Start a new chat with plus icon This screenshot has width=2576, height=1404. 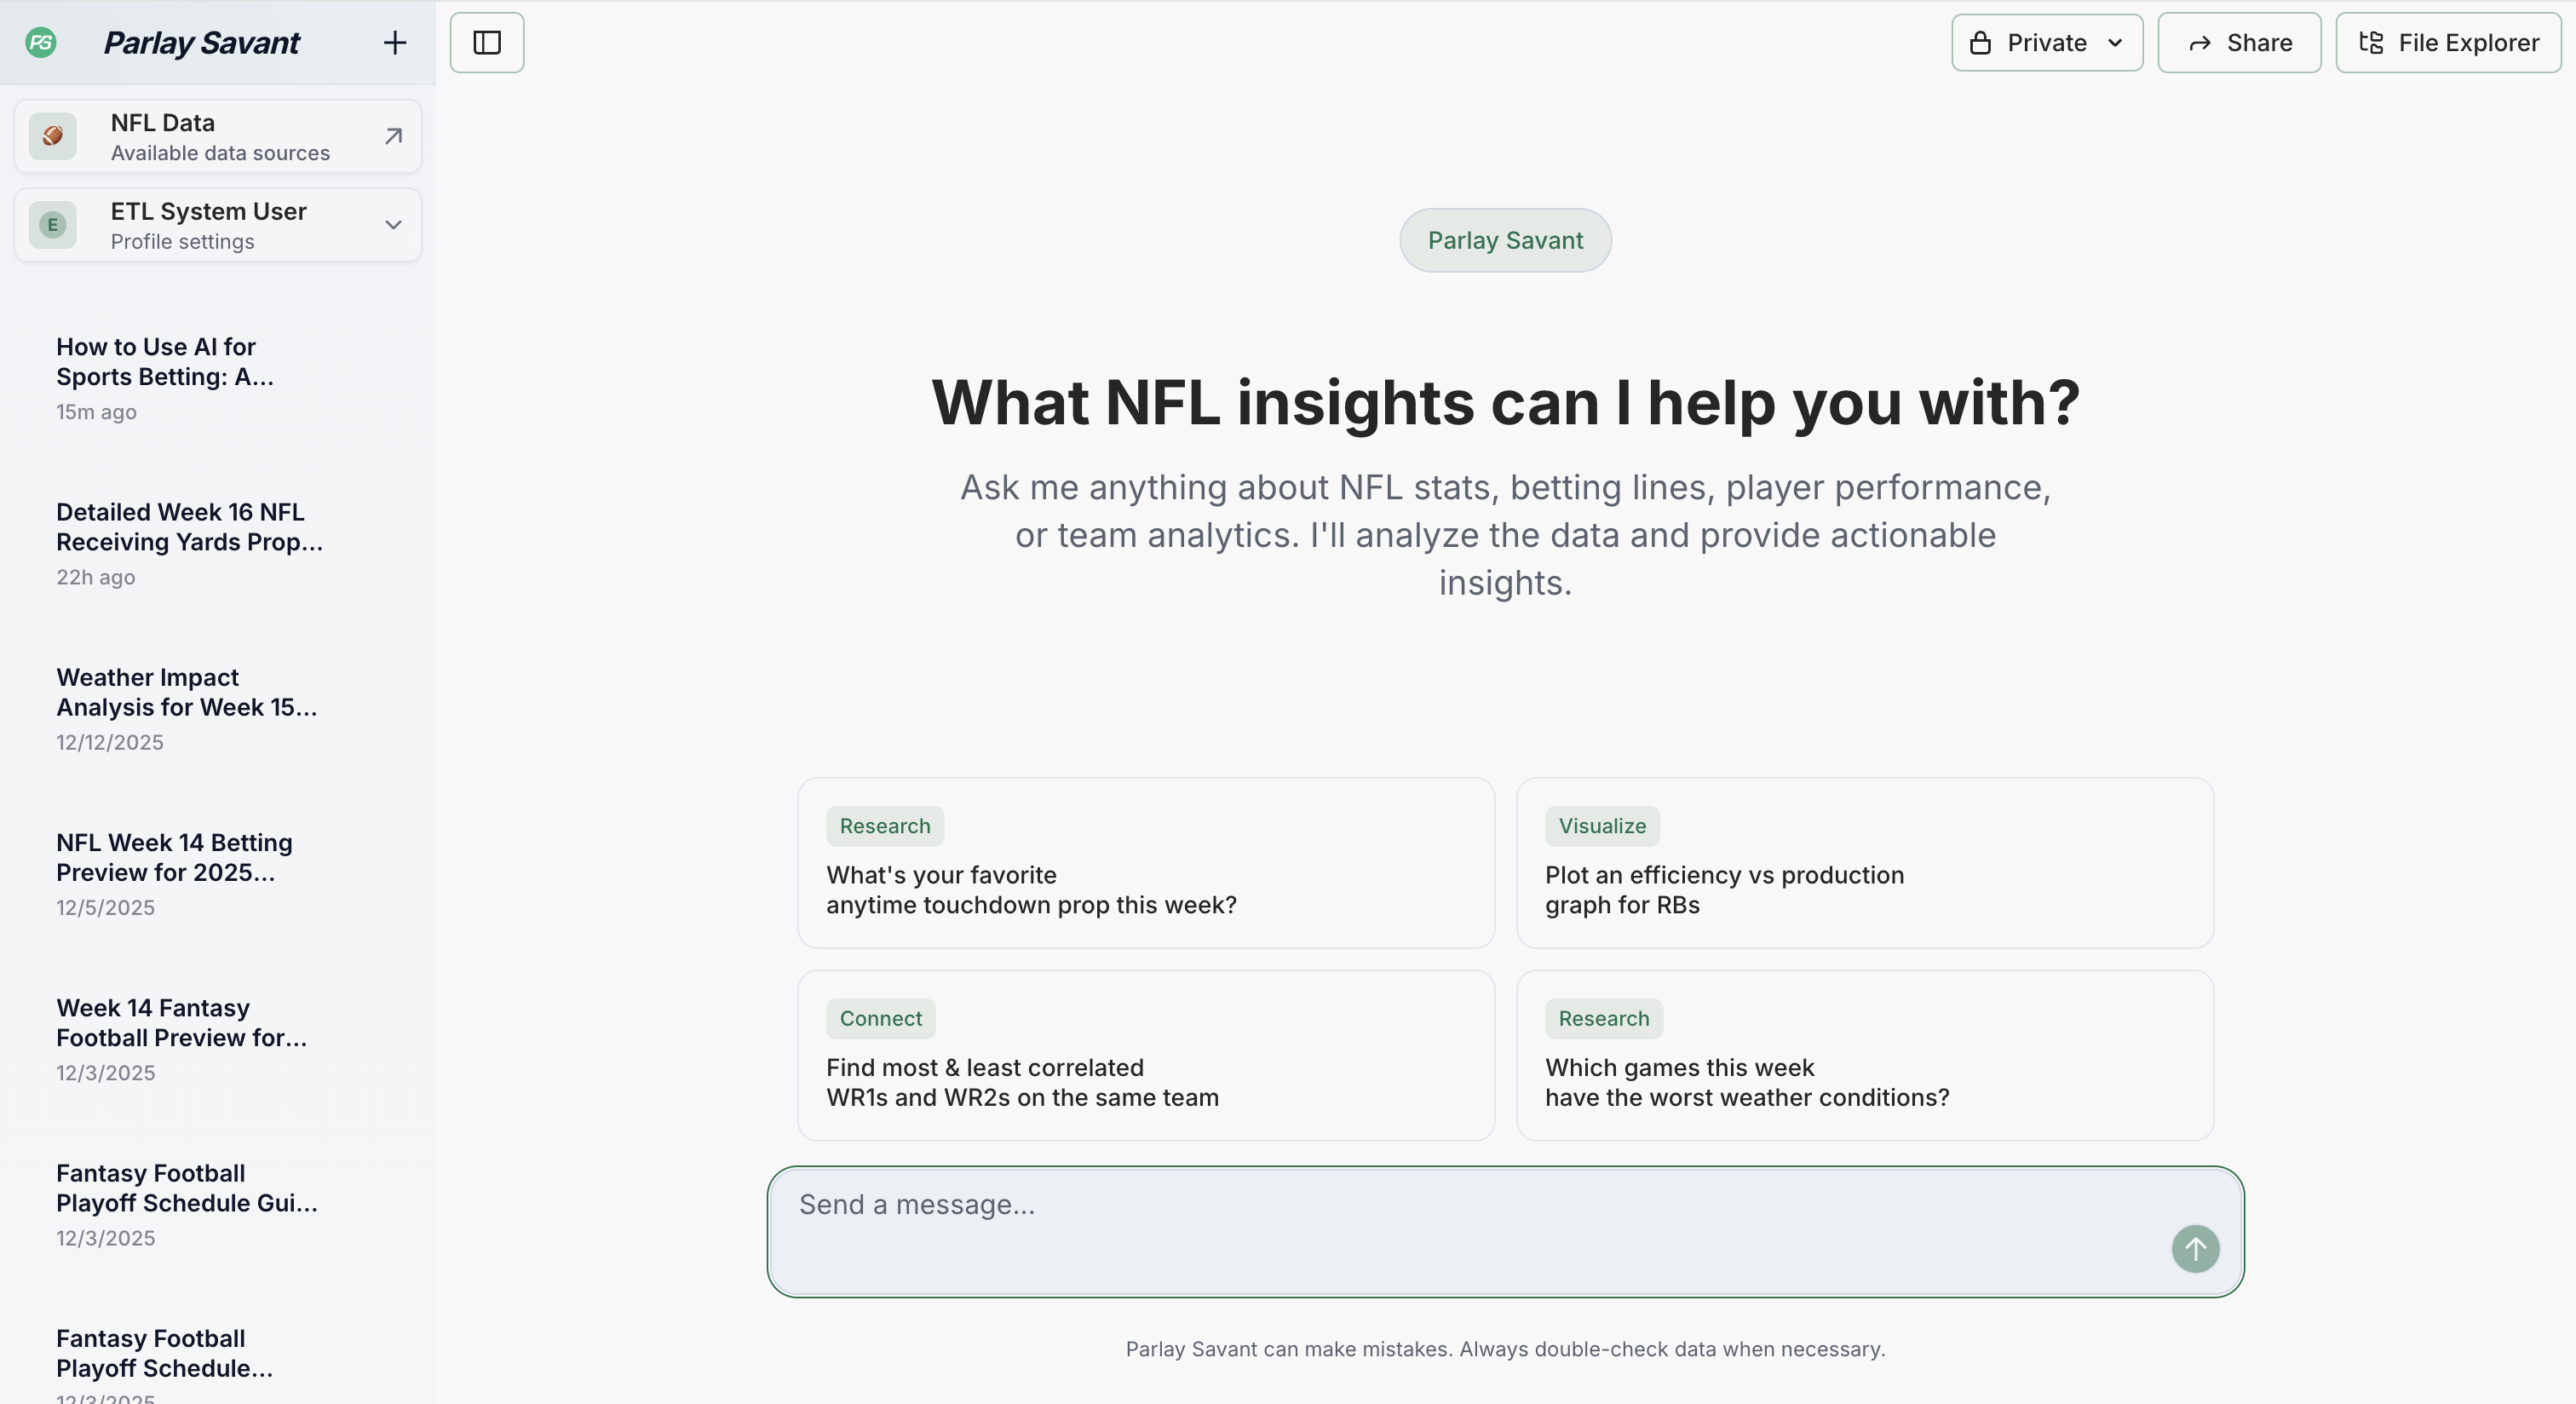[x=395, y=43]
